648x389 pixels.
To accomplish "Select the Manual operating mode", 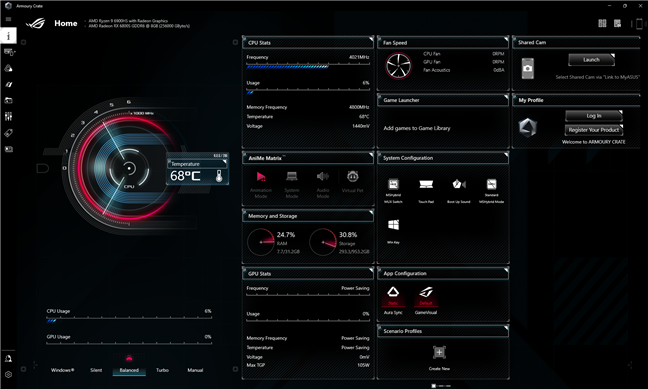I will pyautogui.click(x=195, y=370).
